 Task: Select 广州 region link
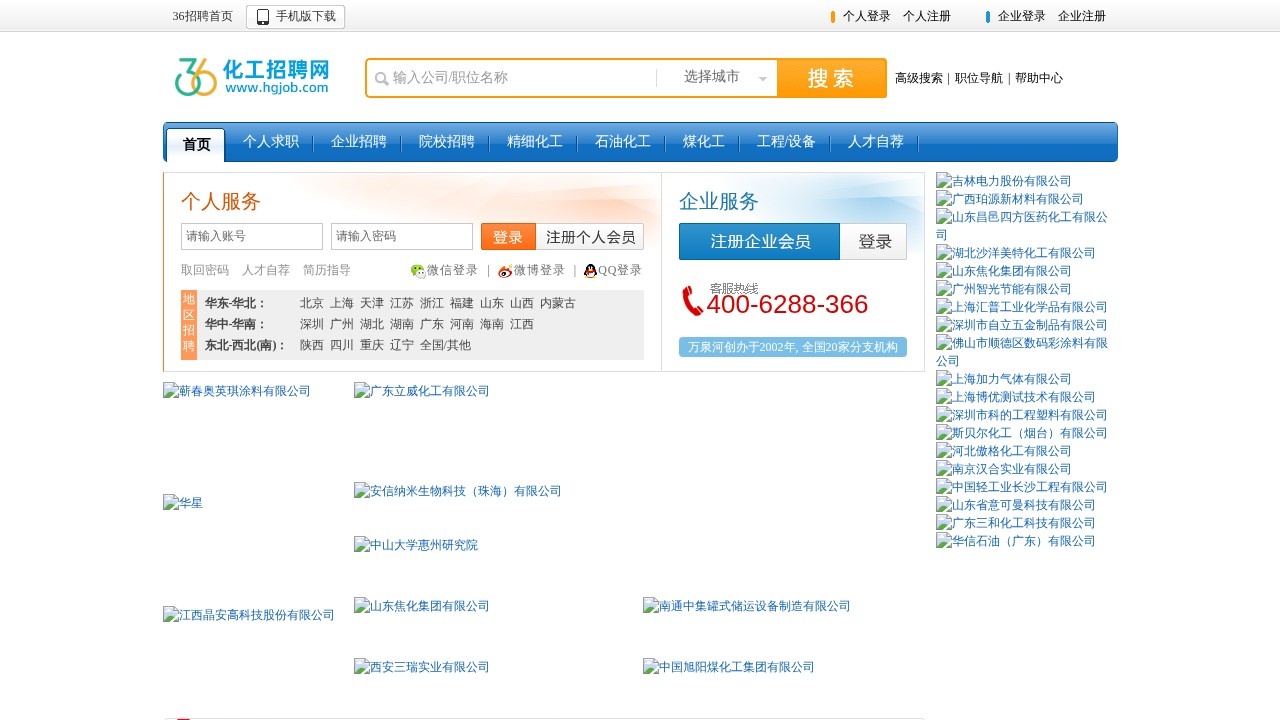click(x=342, y=324)
